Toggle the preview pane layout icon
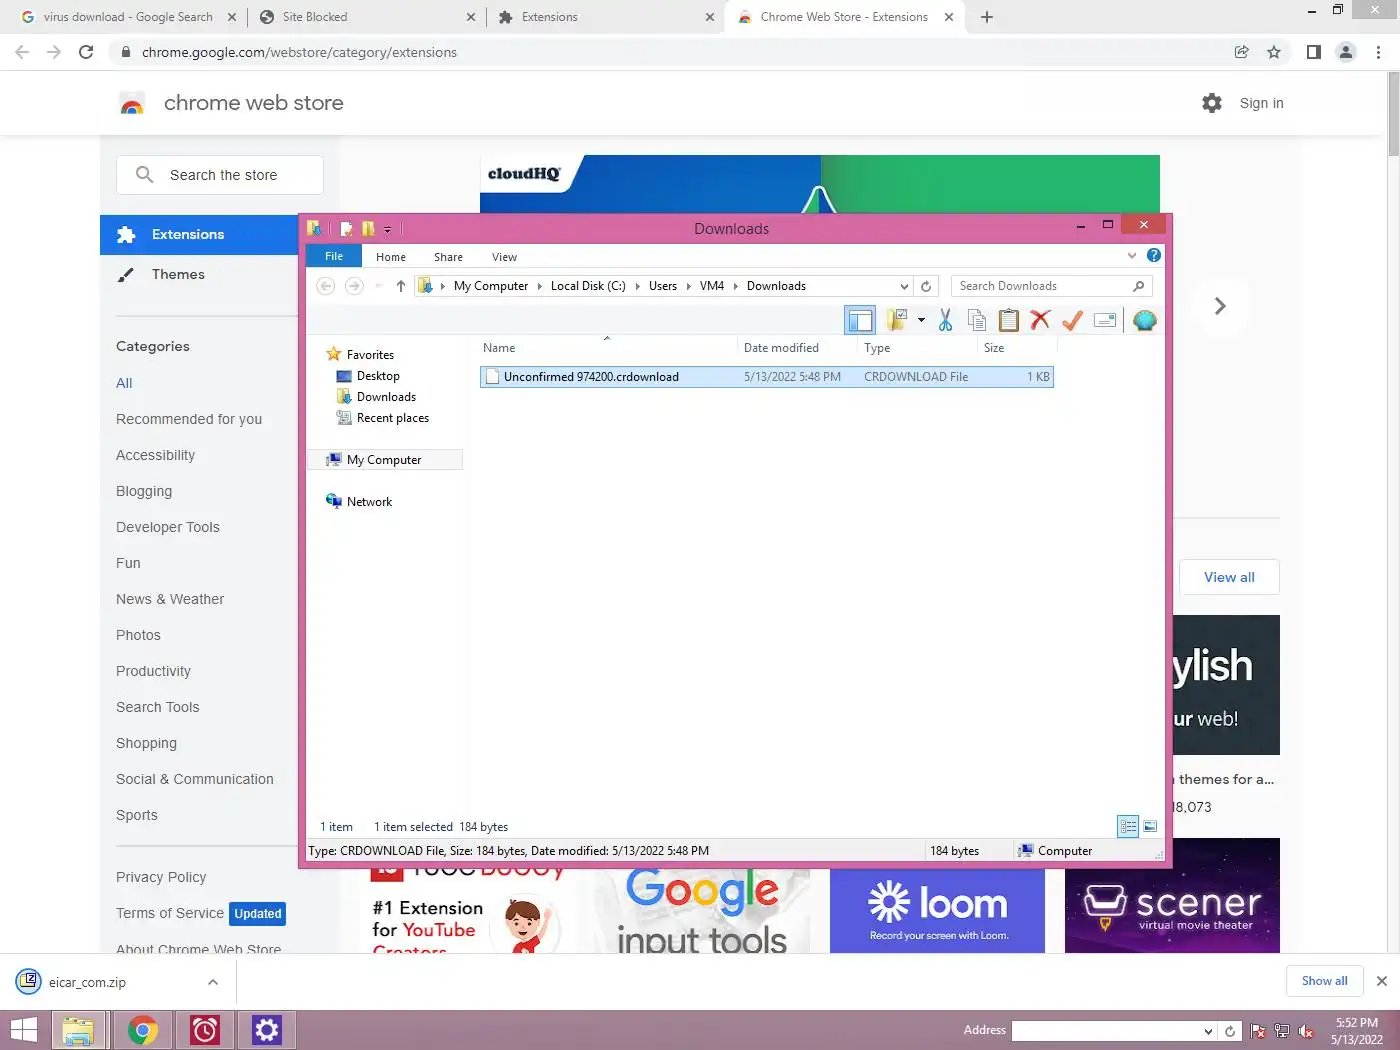Screen dimensions: 1400x1050 (860, 320)
